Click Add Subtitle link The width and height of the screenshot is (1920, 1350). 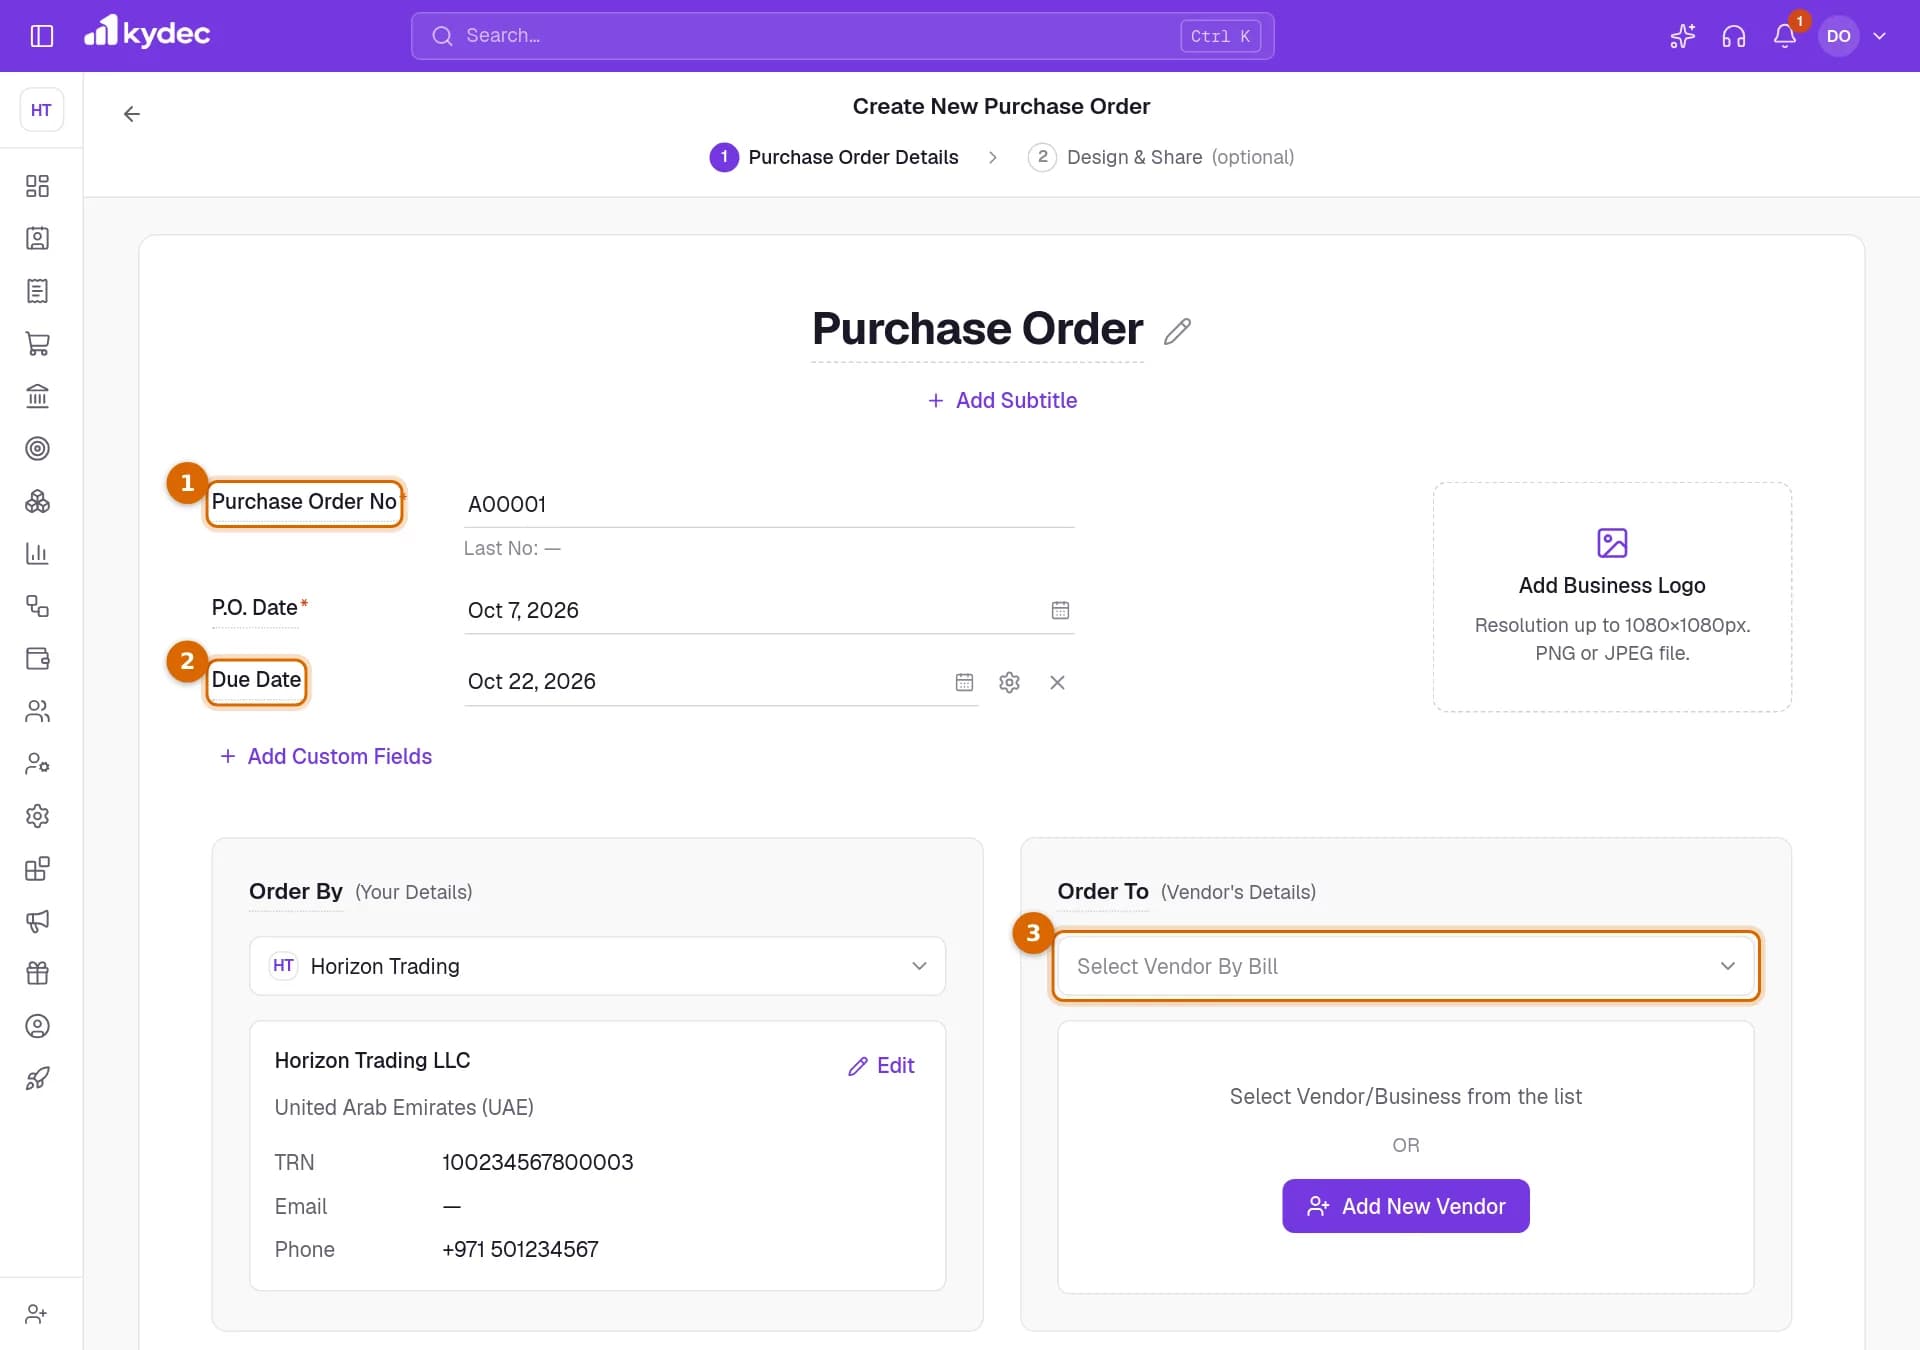click(1002, 400)
